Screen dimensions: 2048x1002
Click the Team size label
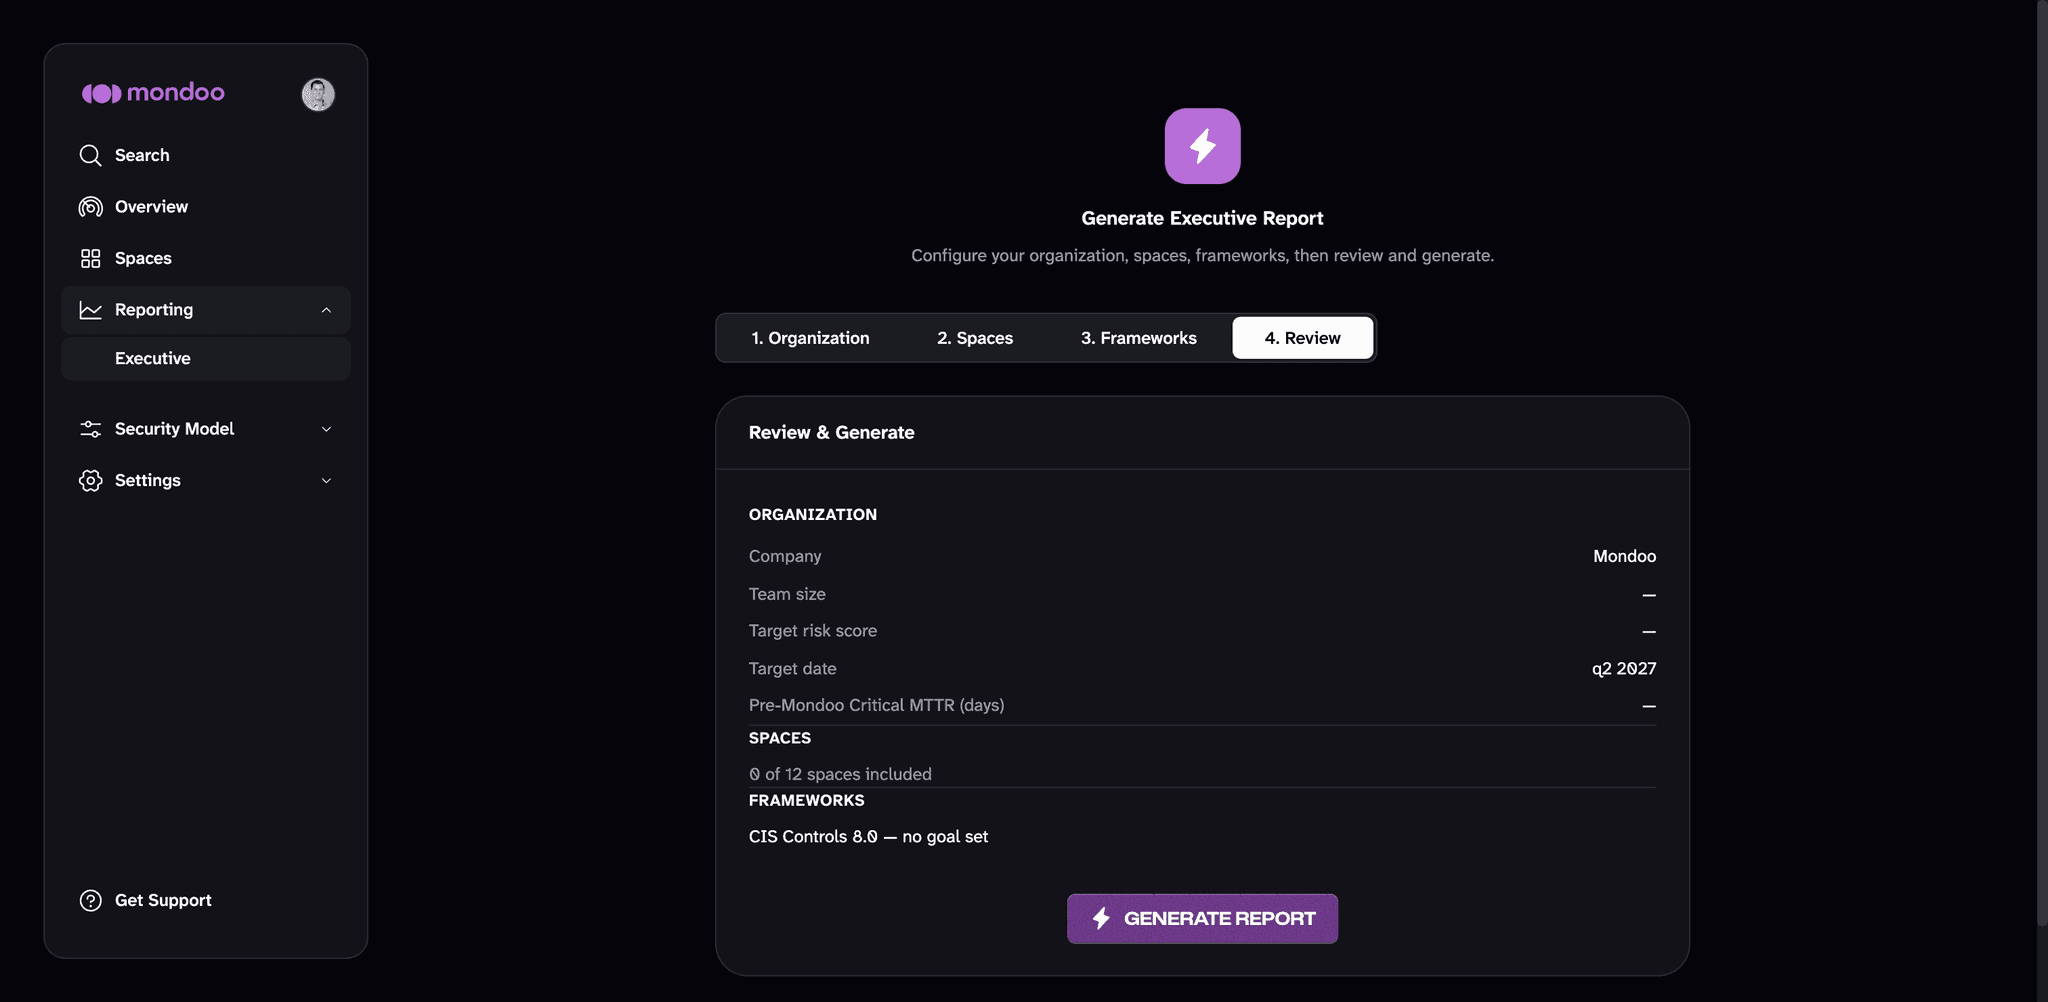coord(787,594)
